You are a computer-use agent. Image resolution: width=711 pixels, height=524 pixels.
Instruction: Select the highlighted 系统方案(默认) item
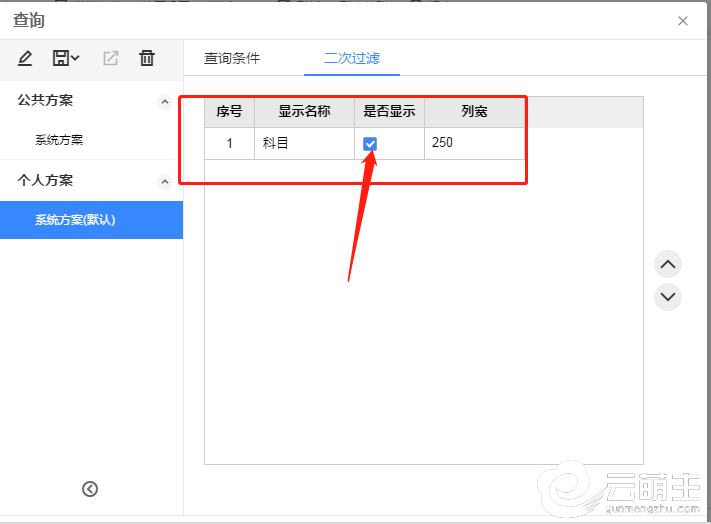[x=75, y=220]
